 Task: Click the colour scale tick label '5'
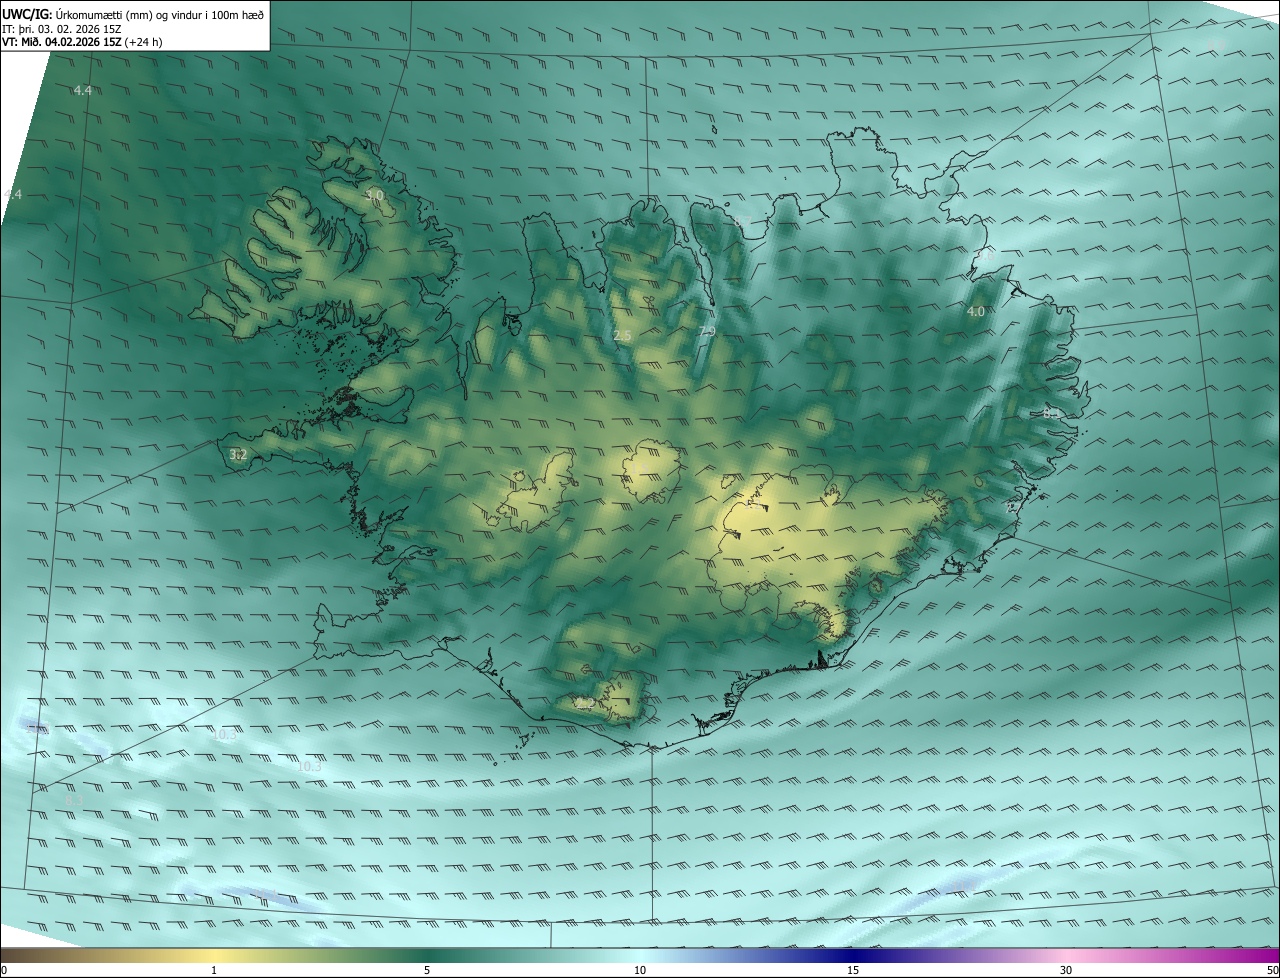coord(427,970)
